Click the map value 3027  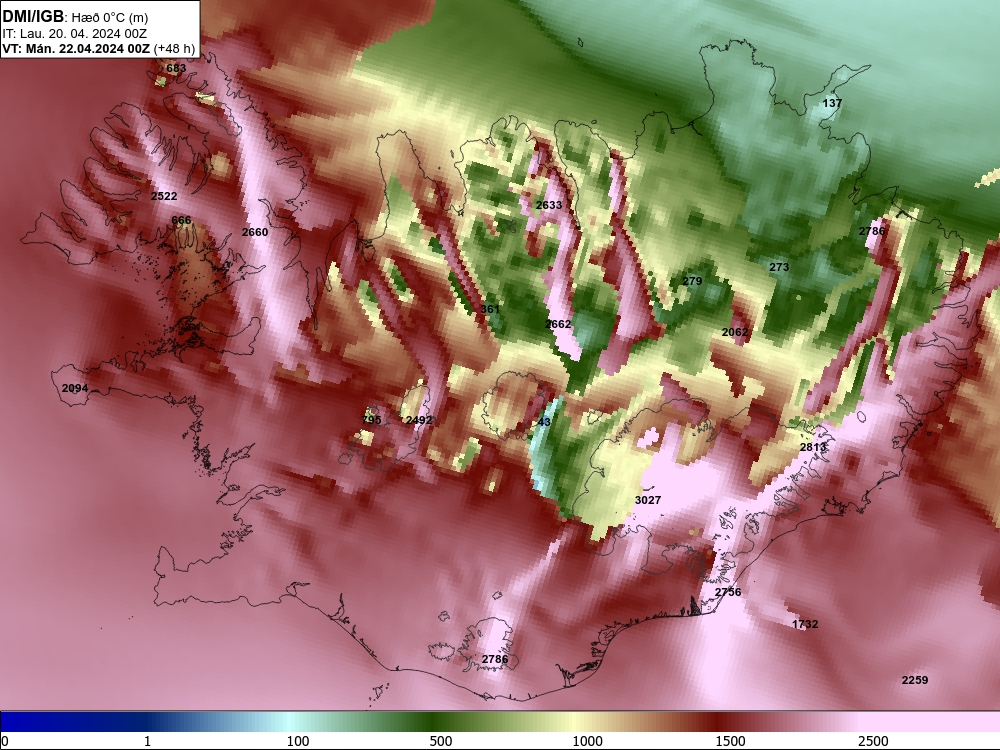point(647,500)
